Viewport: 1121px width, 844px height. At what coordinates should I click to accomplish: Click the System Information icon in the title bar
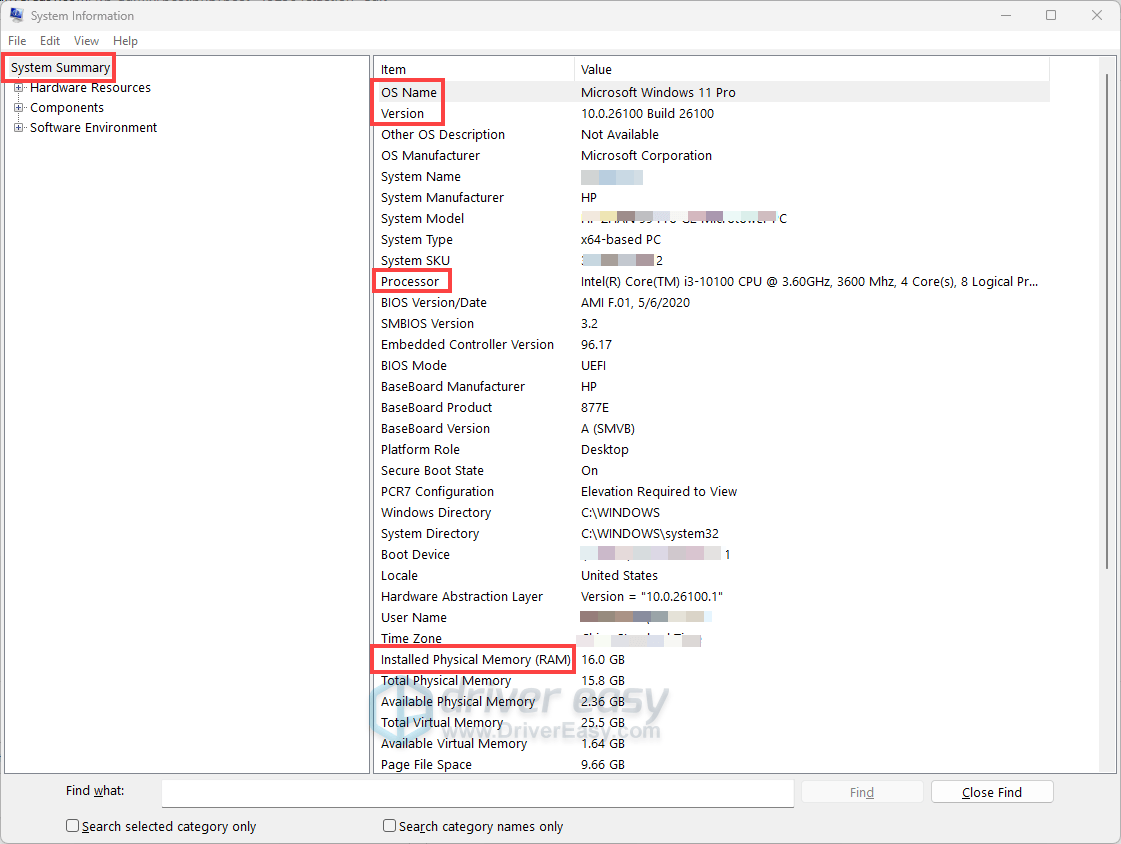[15, 15]
